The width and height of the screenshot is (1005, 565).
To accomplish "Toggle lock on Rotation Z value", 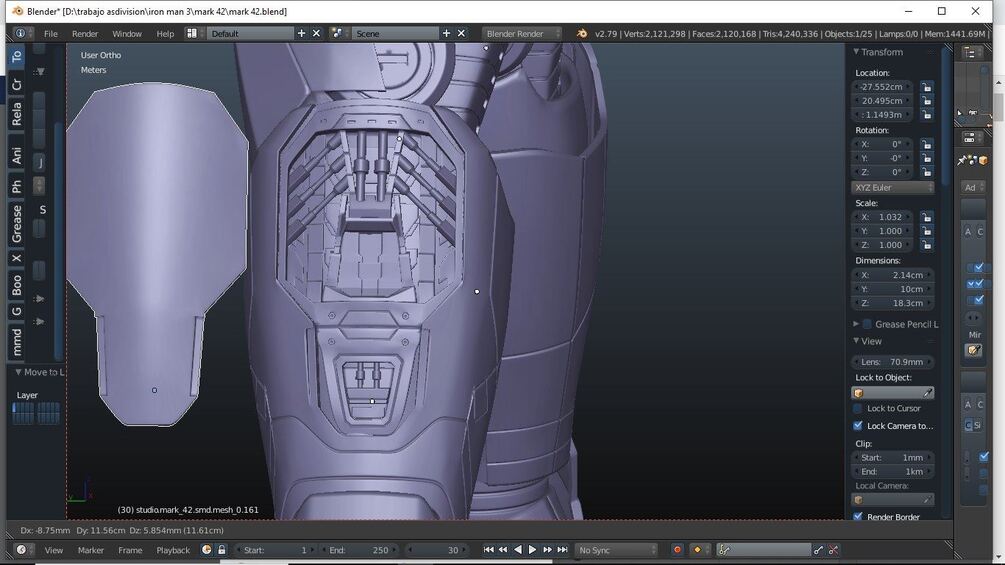I will (926, 172).
